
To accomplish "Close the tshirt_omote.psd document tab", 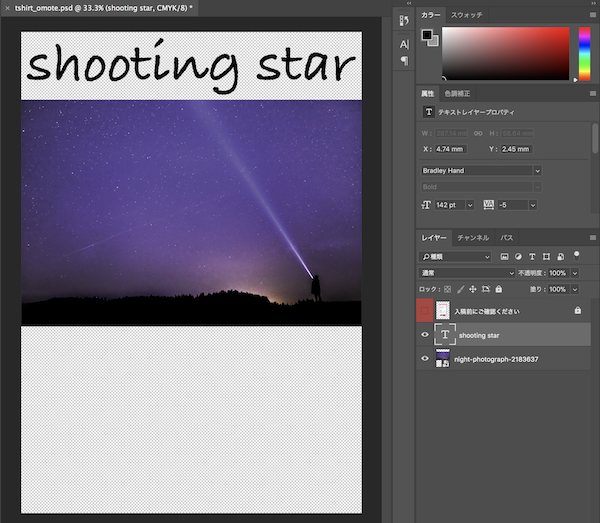I will tap(7, 8).
